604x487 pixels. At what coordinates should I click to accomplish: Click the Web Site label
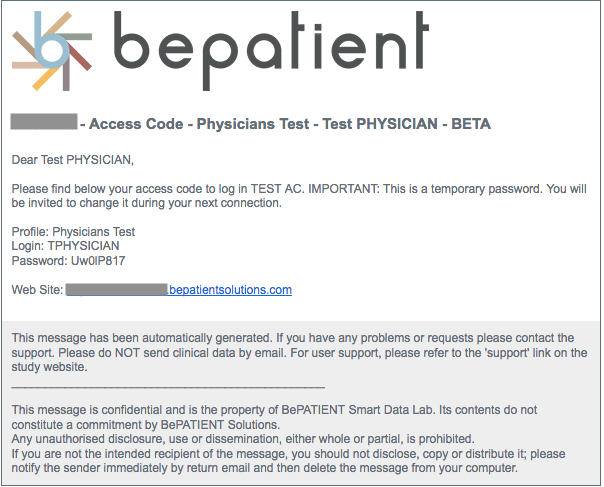[37, 290]
